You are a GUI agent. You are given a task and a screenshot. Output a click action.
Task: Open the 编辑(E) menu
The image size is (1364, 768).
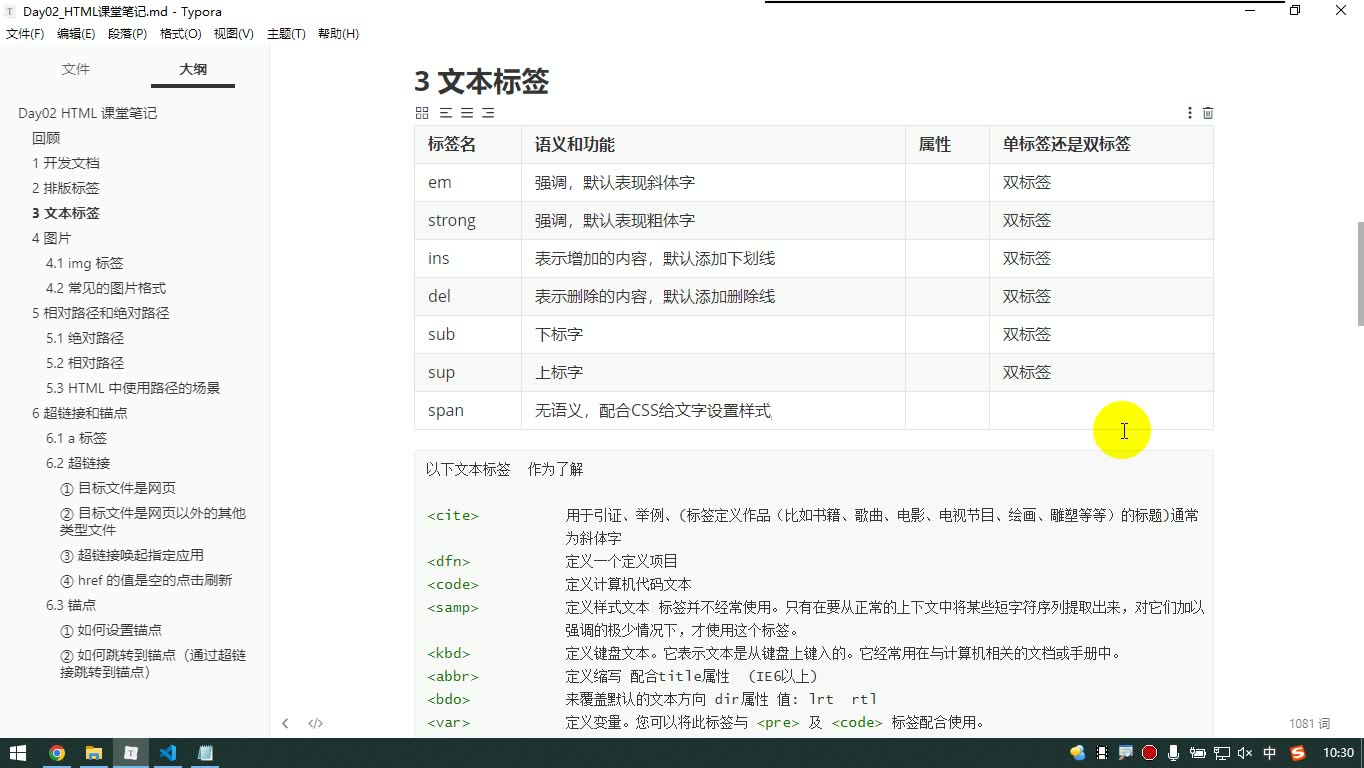coord(76,34)
